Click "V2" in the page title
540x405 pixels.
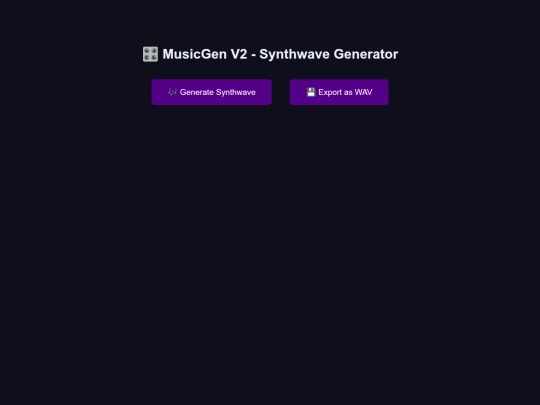tap(239, 54)
